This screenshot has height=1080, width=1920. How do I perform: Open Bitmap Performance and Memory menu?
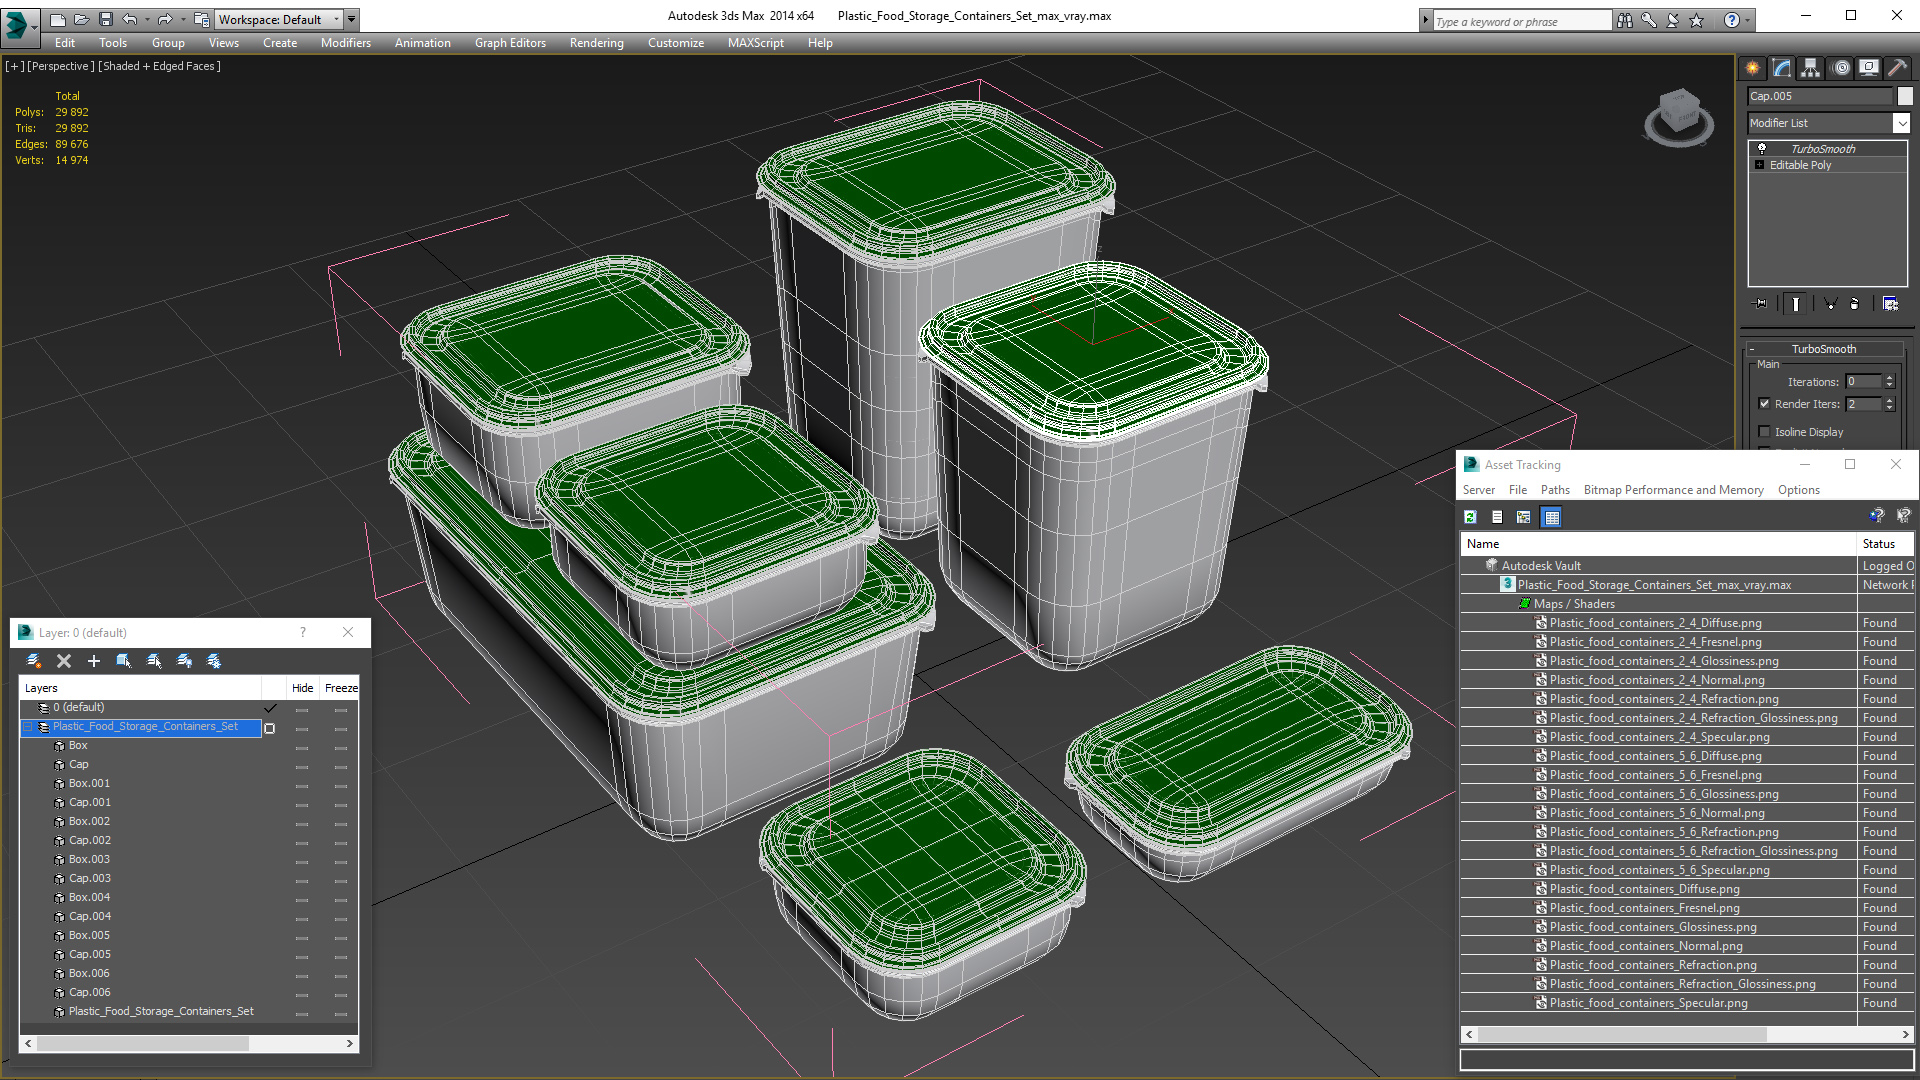1673,490
